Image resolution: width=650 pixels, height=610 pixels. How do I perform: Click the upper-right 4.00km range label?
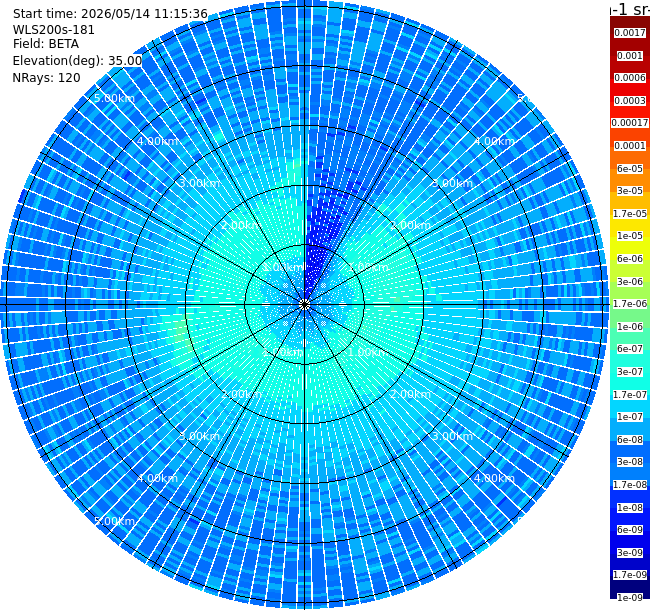coord(494,141)
